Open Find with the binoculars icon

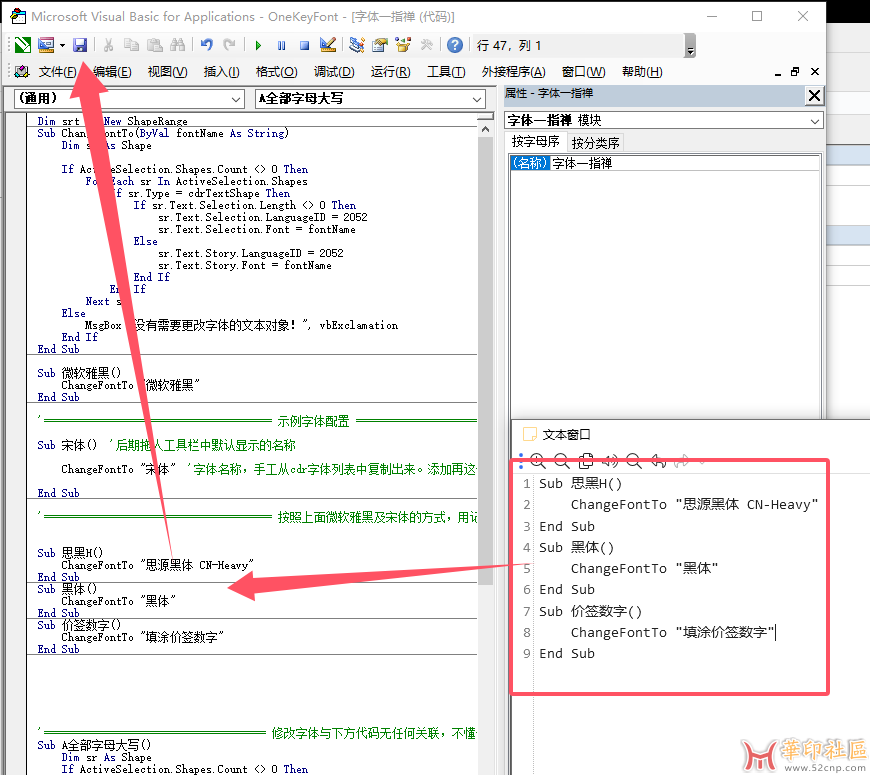(178, 45)
